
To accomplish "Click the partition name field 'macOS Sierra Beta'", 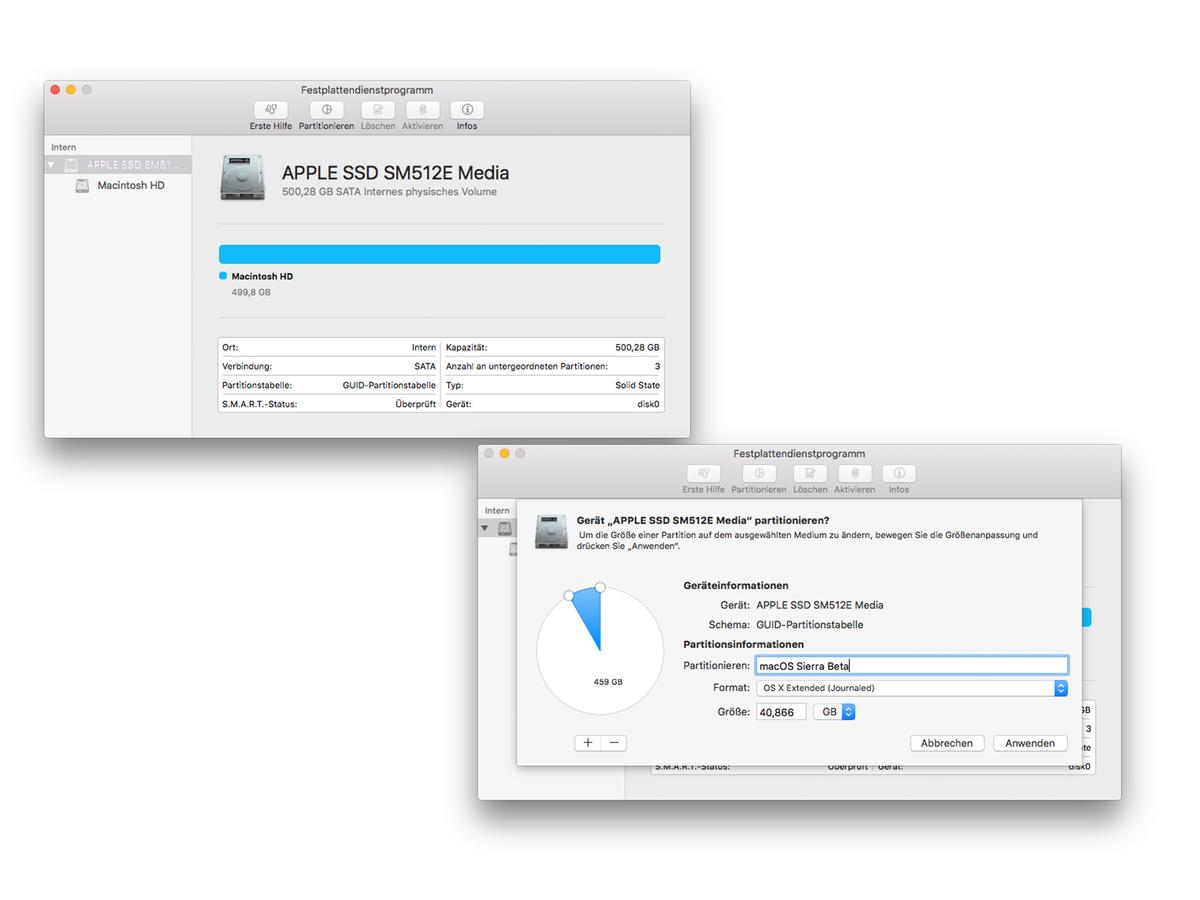I will point(912,665).
